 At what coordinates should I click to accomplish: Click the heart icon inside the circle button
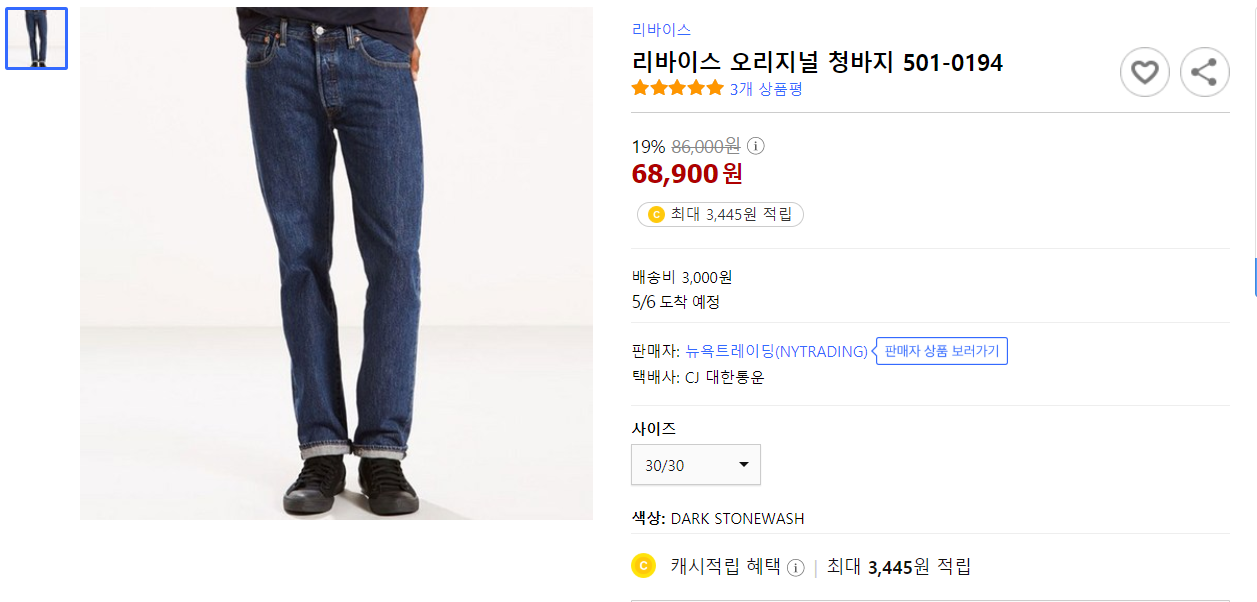[1144, 72]
